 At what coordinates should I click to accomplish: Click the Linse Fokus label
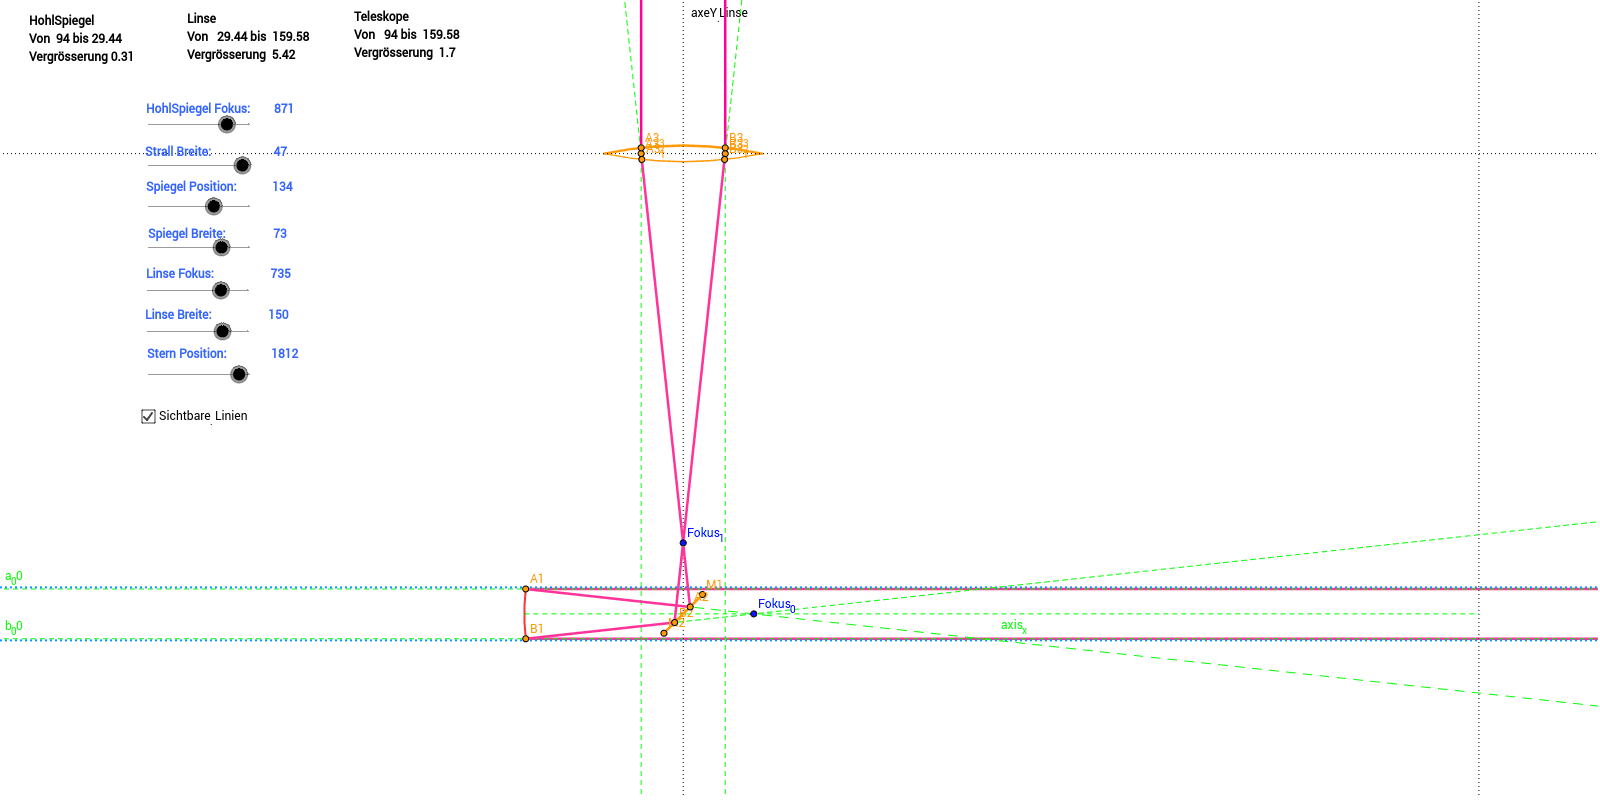click(x=180, y=274)
